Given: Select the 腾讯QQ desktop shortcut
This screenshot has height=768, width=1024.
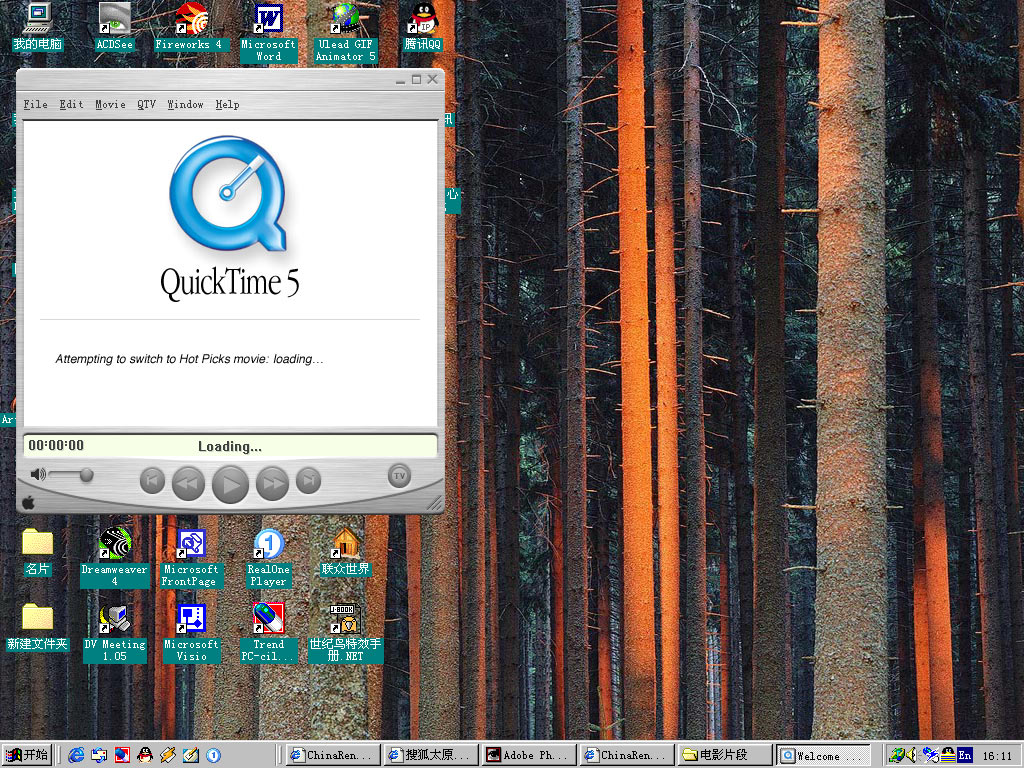Looking at the screenshot, I should coord(423,27).
